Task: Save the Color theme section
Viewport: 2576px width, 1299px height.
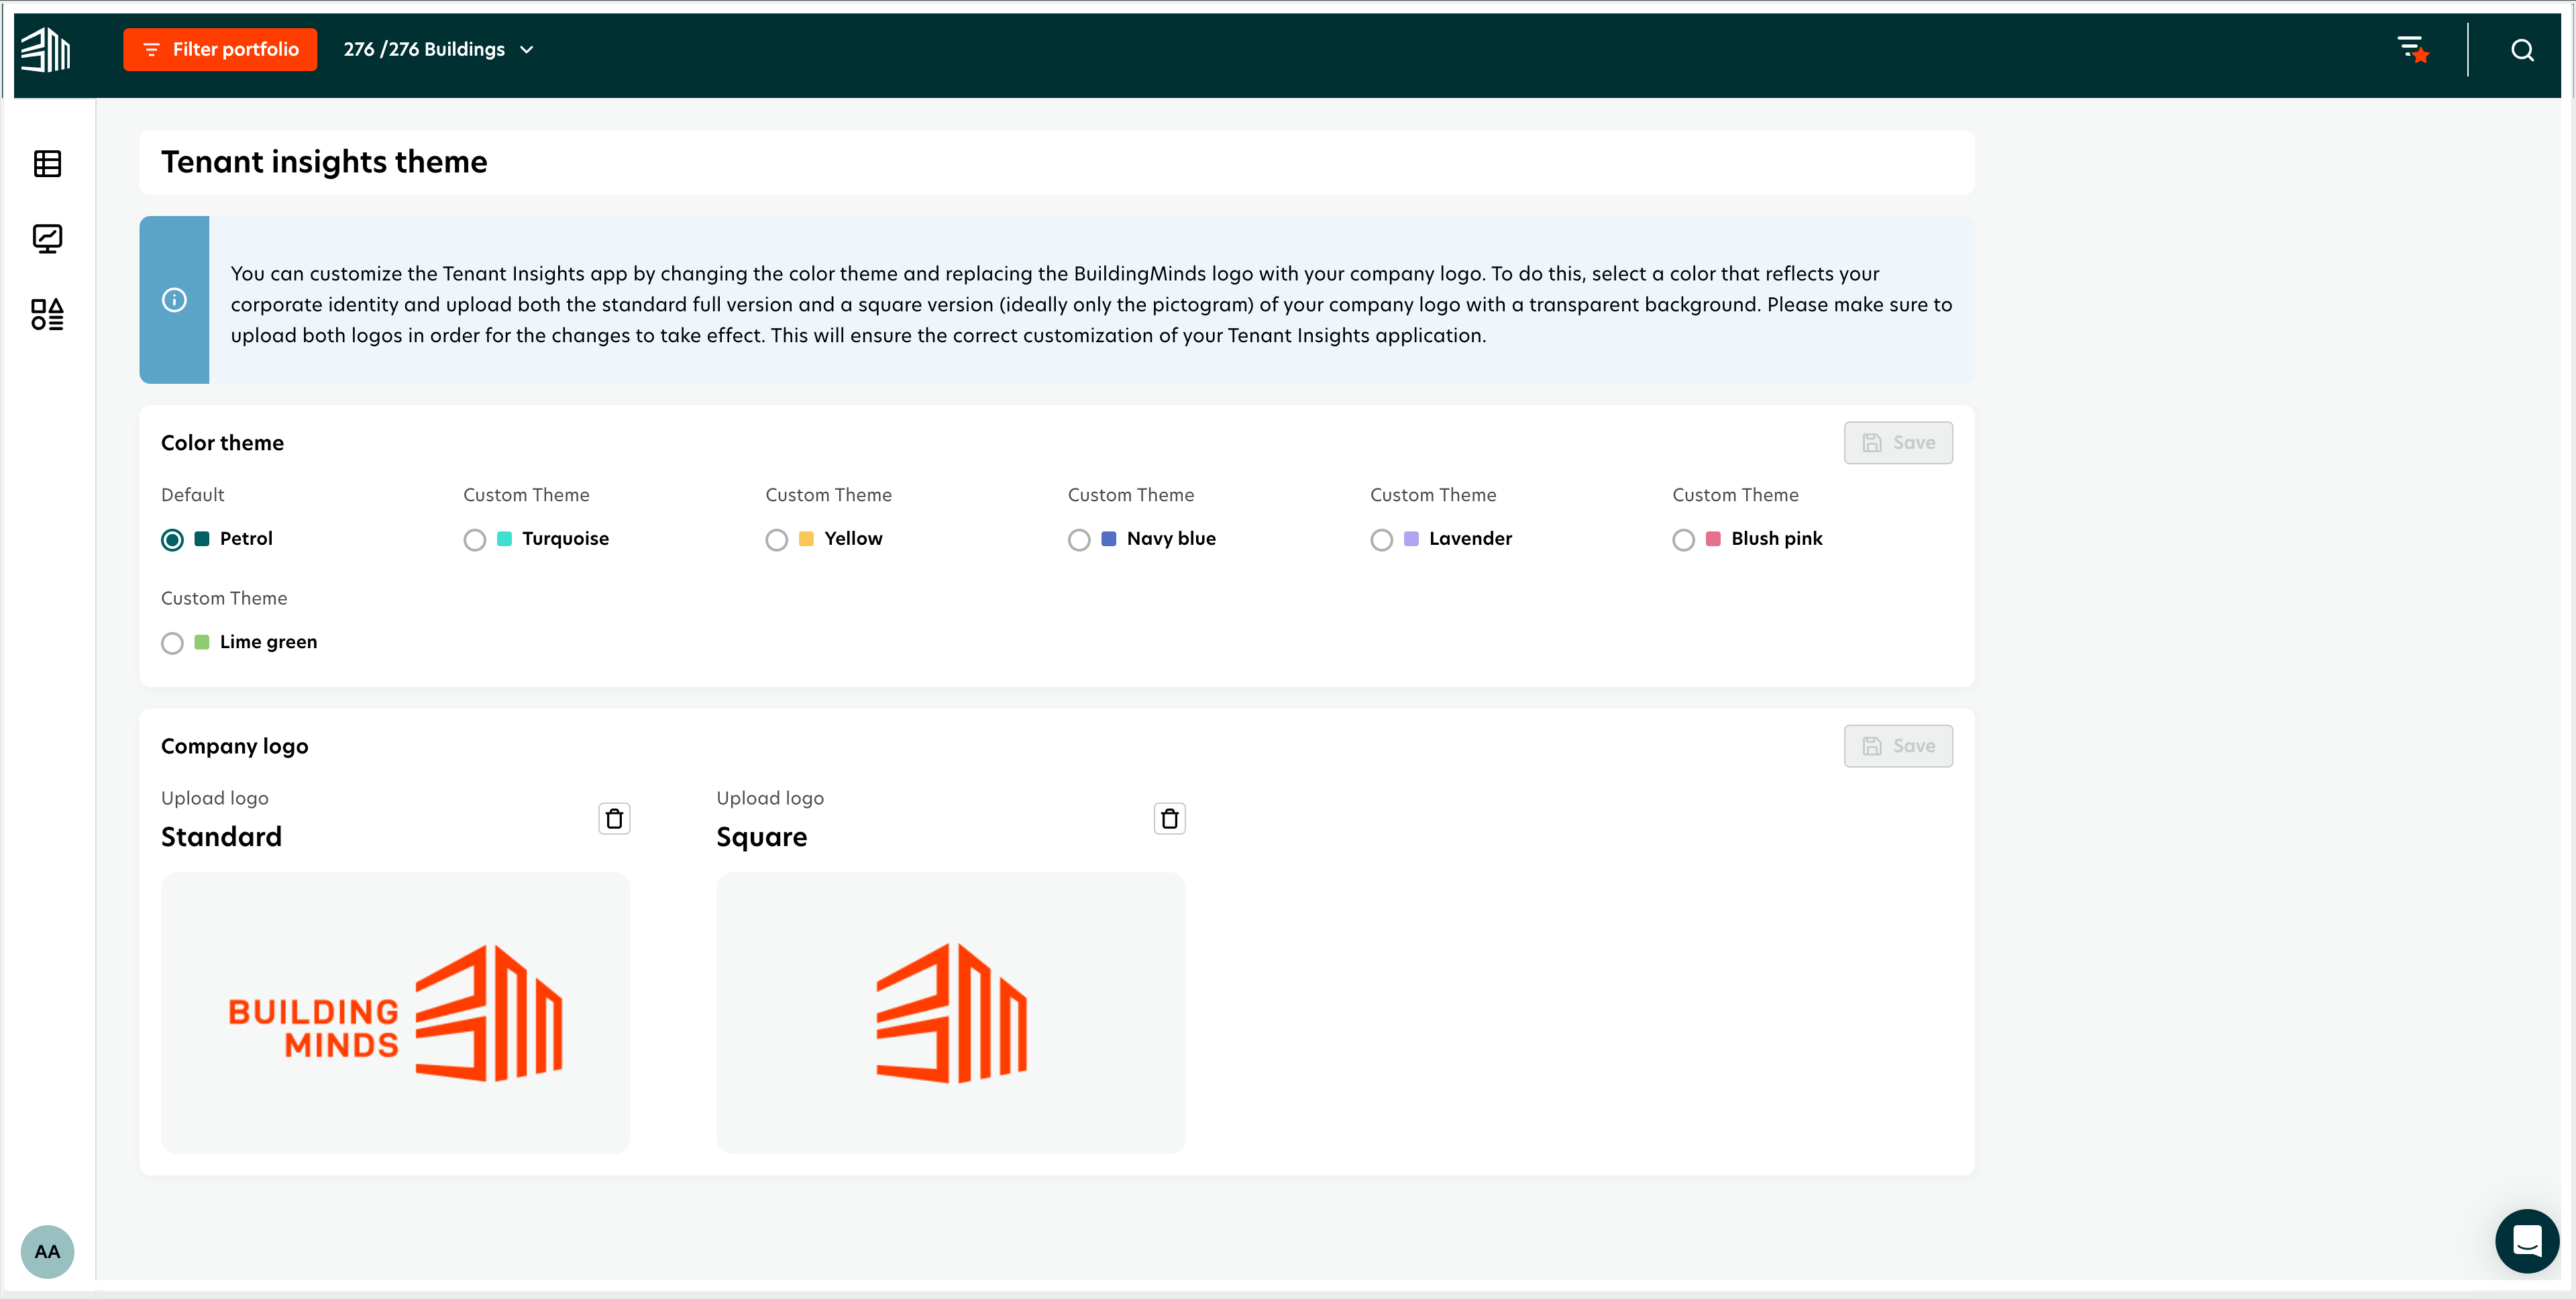Action: 1897,443
